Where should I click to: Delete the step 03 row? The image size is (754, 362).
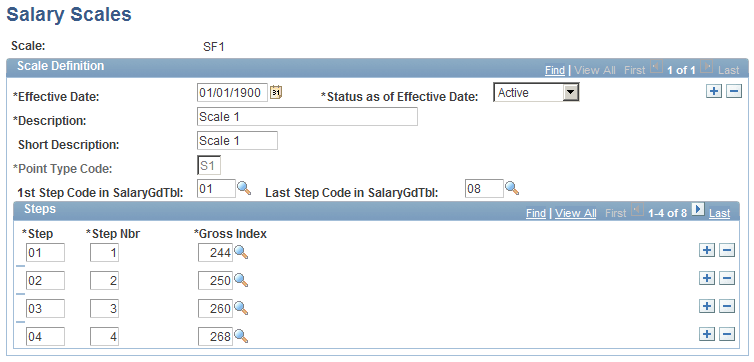(x=727, y=306)
